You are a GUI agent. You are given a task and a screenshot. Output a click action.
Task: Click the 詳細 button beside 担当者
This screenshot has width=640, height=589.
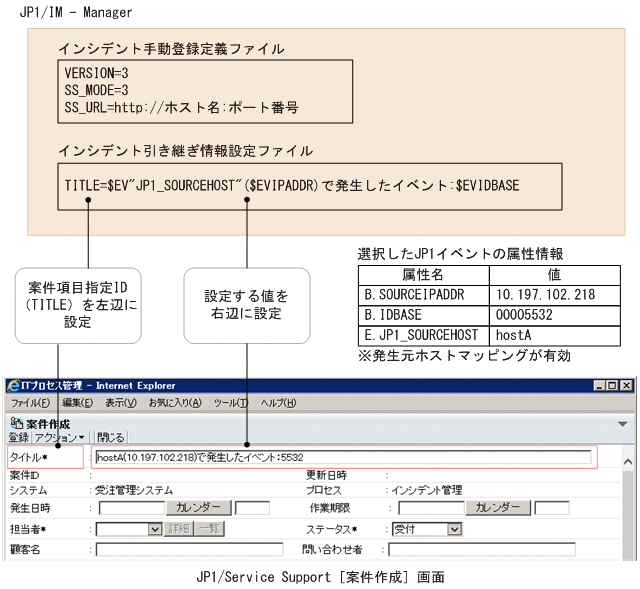pyautogui.click(x=179, y=529)
